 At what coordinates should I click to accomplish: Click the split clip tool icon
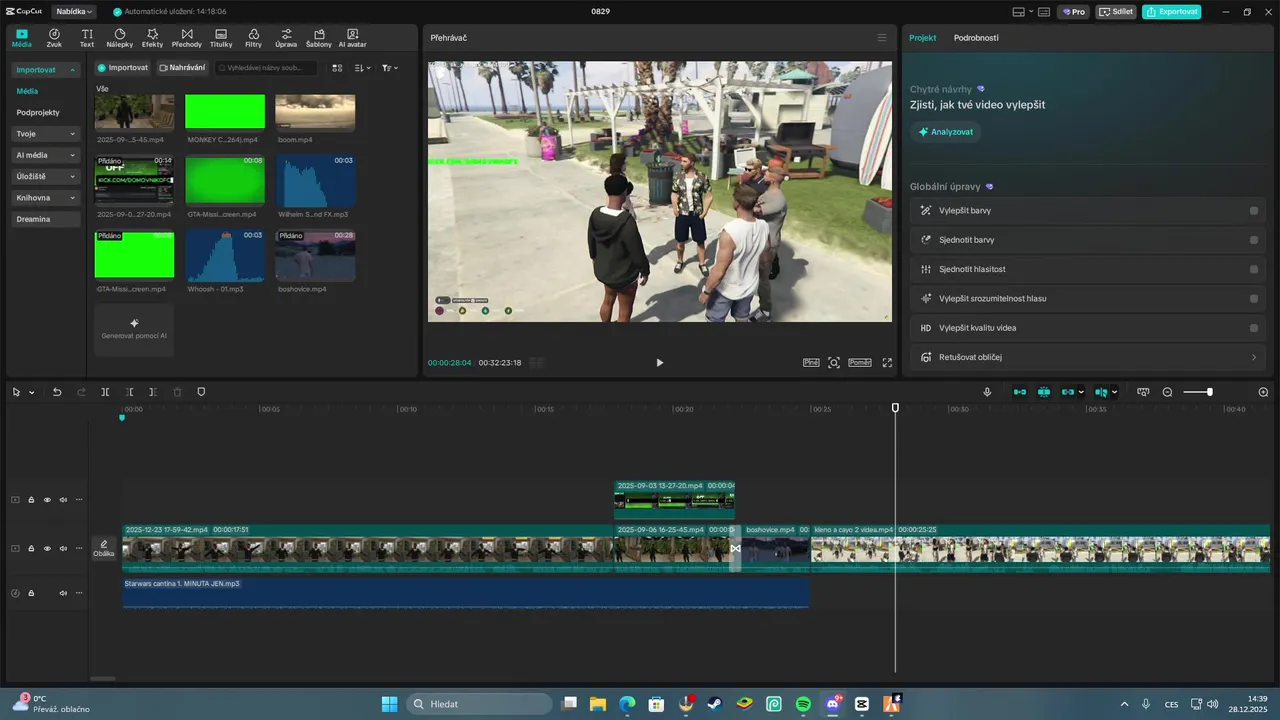coord(105,392)
